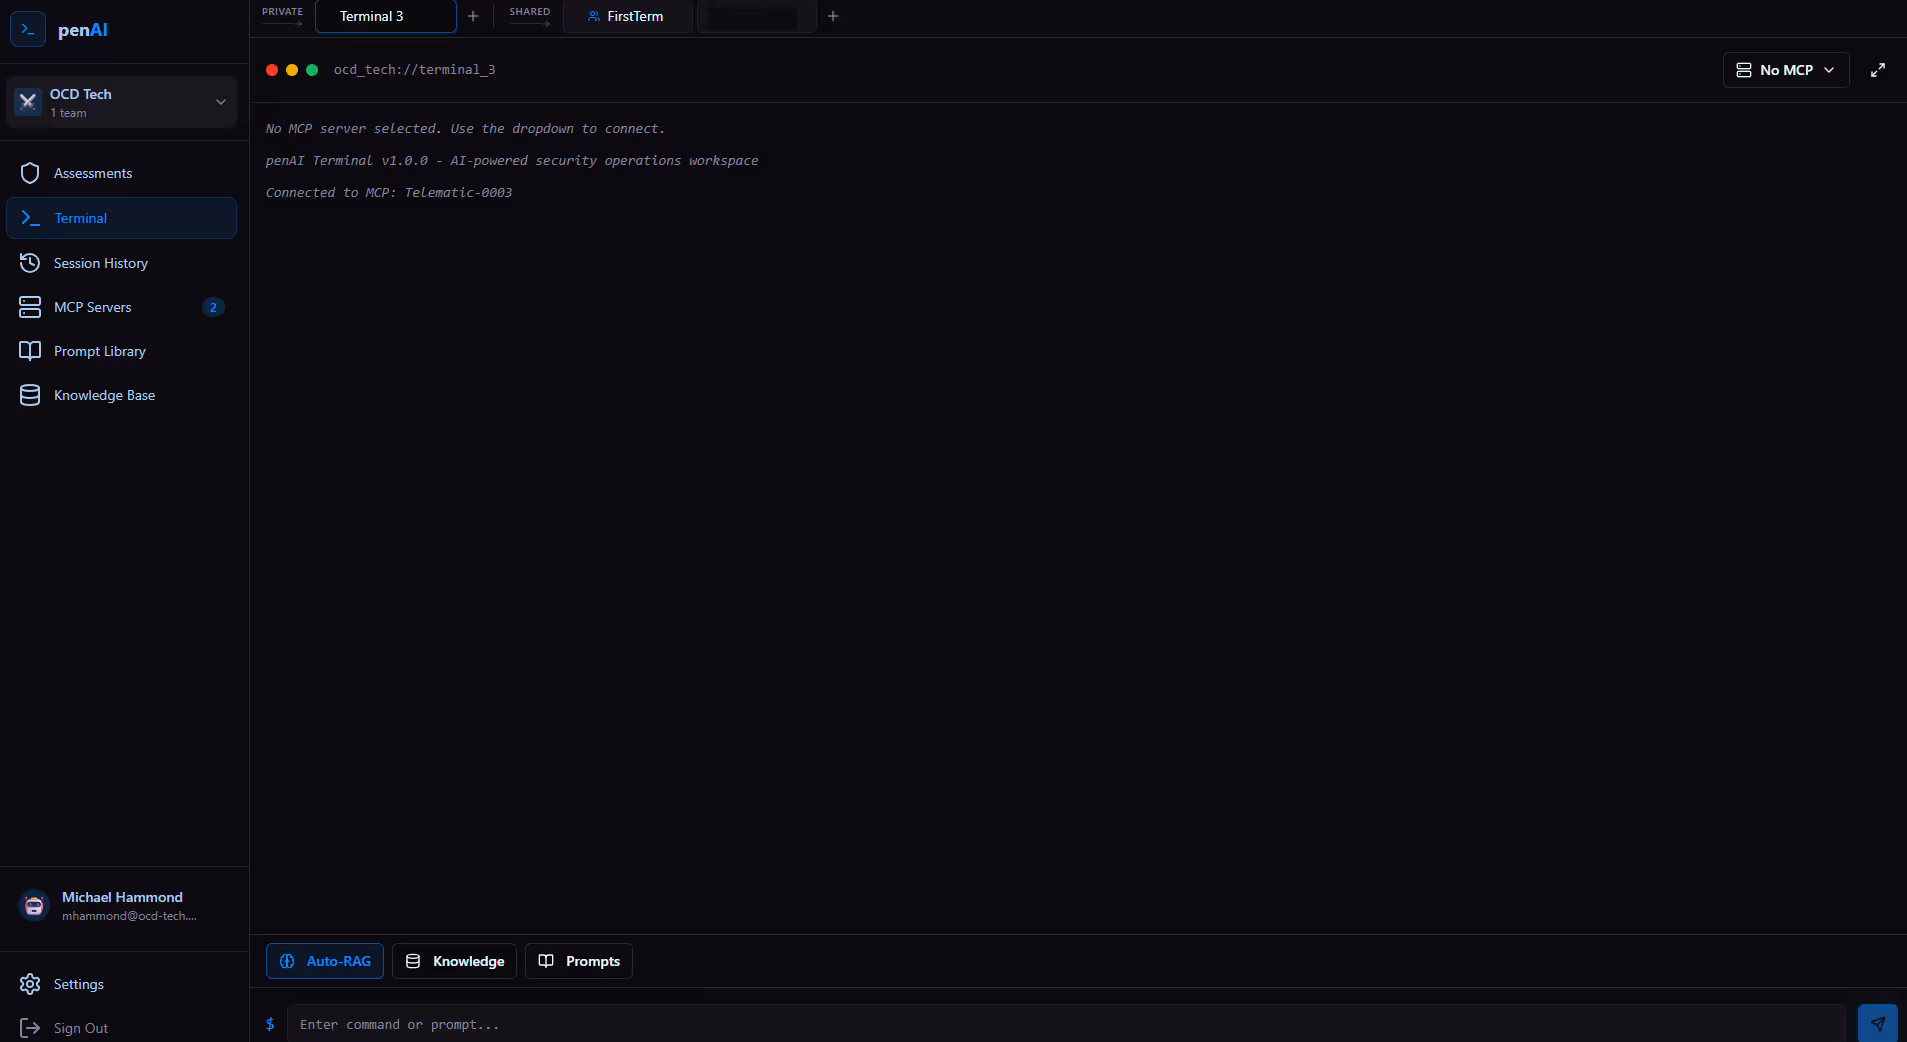
Task: Select the blank shared tab after FirstTerm
Action: (756, 16)
